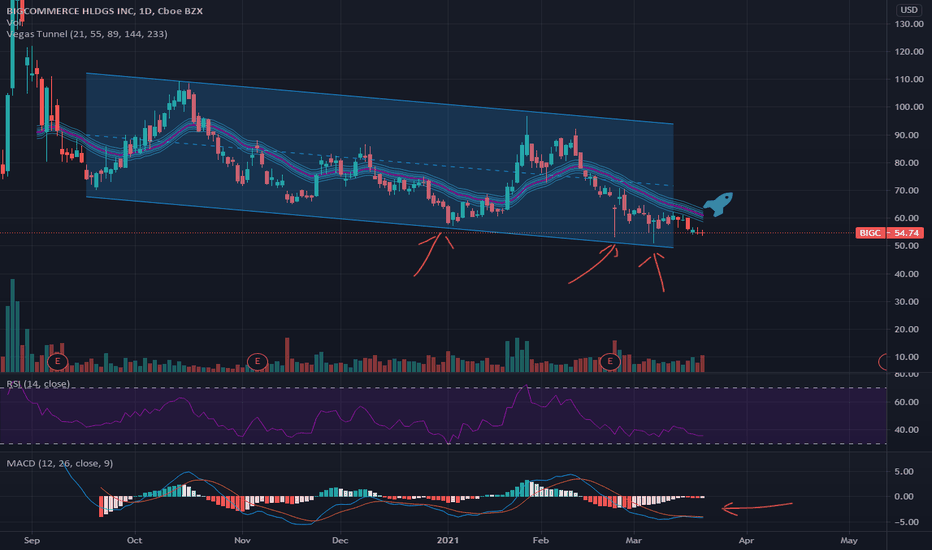Select the RSI (14, close) indicator label
This screenshot has height=550, width=932.
click(x=38, y=384)
